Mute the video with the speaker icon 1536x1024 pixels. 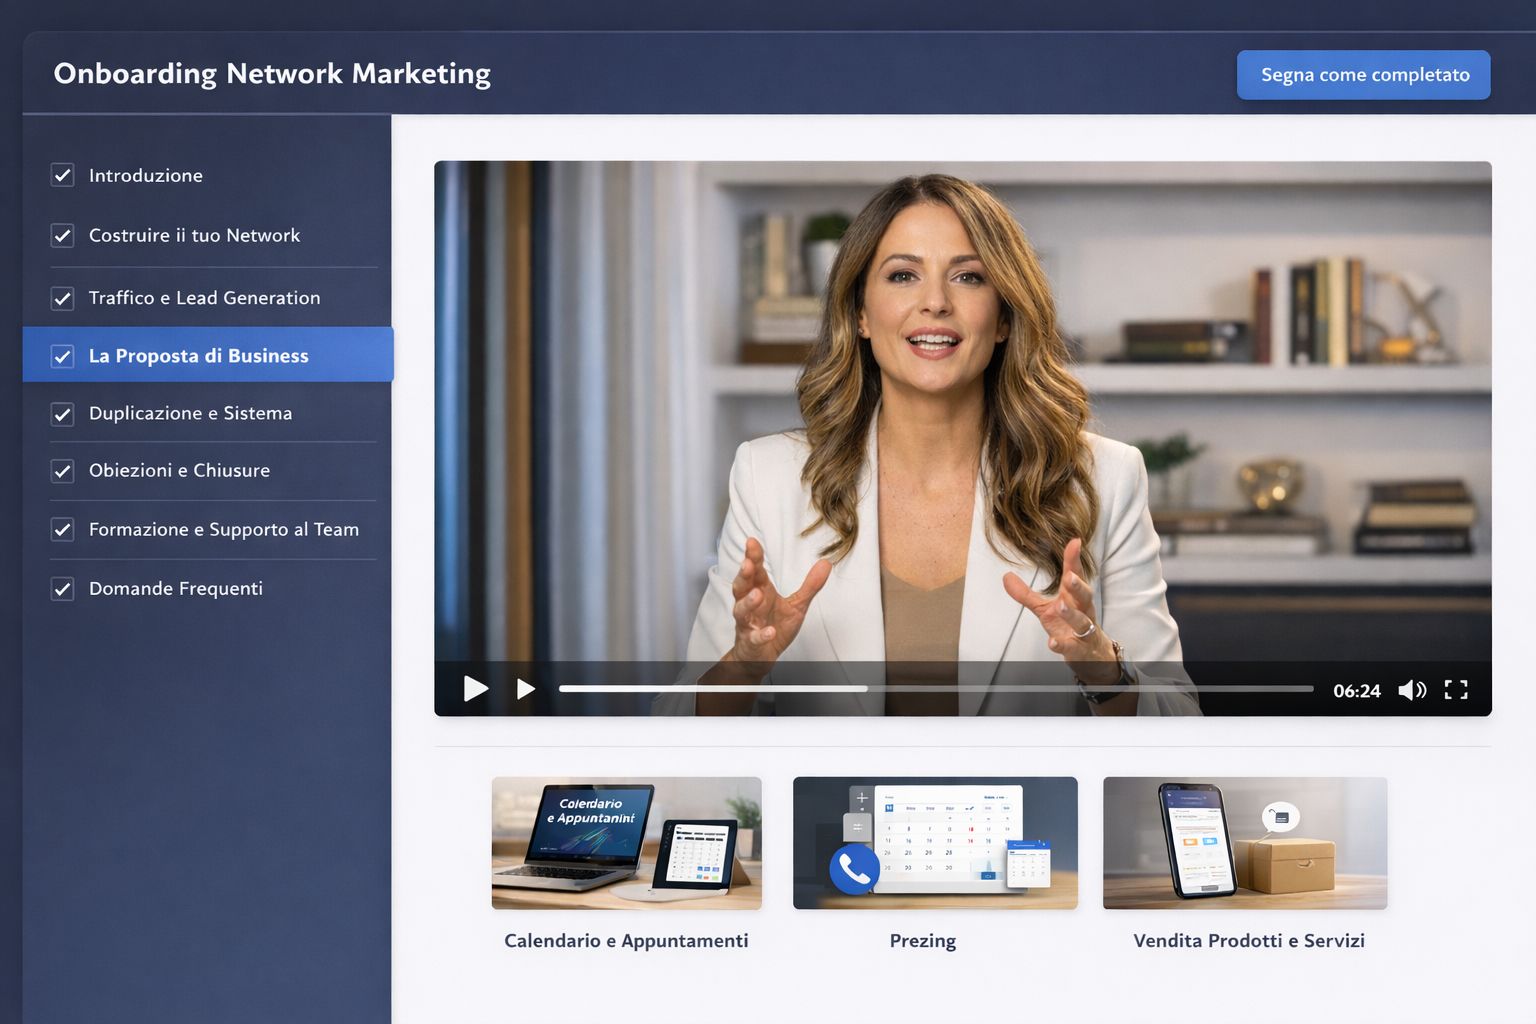(1411, 690)
